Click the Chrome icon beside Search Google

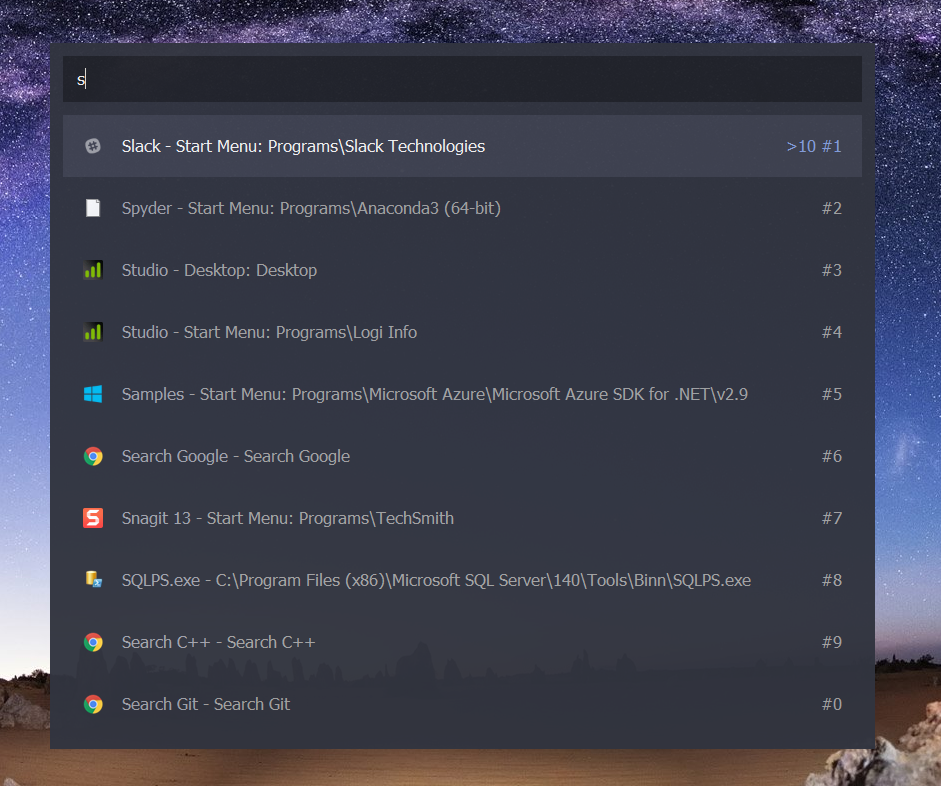pyautogui.click(x=93, y=456)
